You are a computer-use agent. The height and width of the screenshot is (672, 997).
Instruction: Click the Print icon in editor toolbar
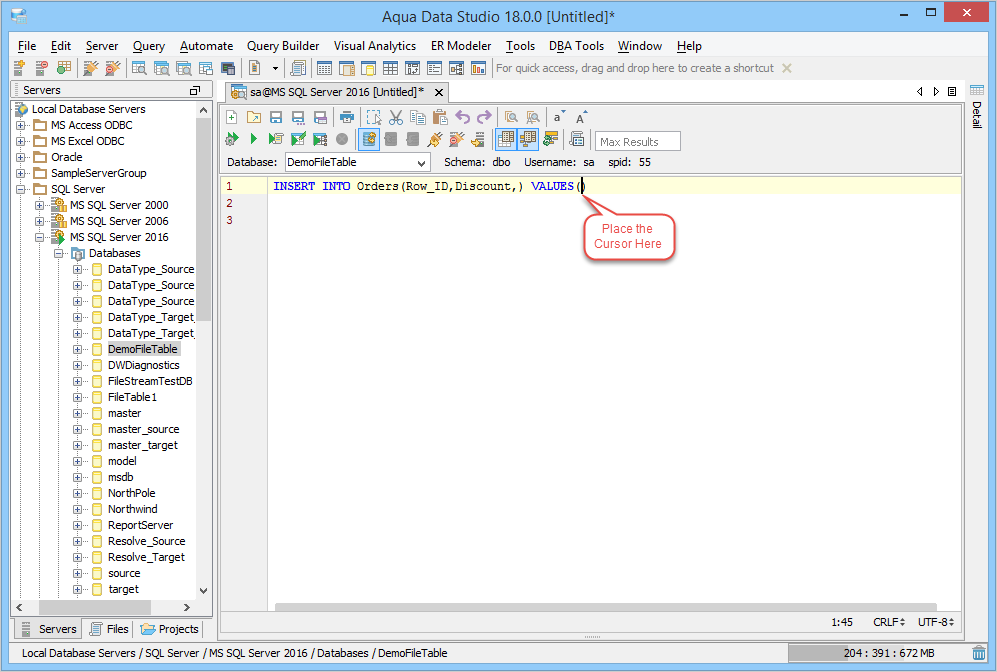click(x=347, y=117)
